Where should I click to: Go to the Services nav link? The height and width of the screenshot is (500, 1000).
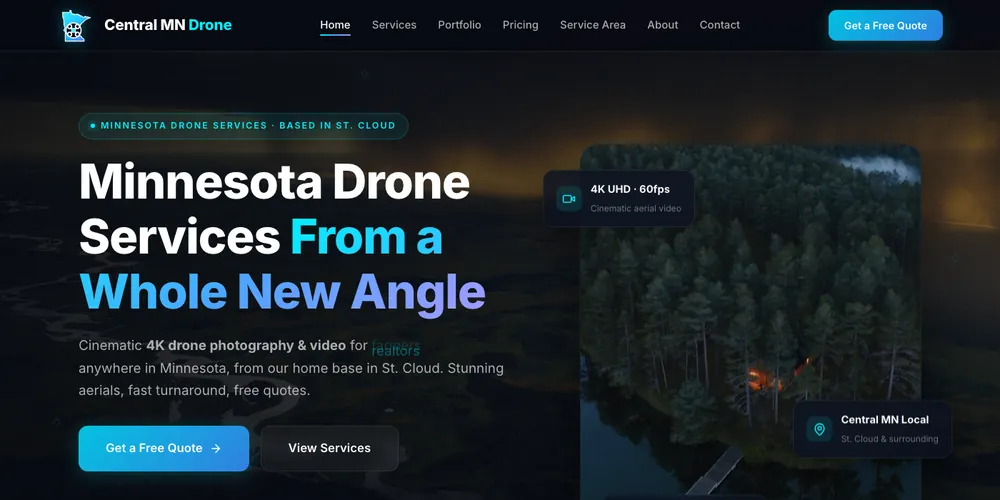click(394, 25)
